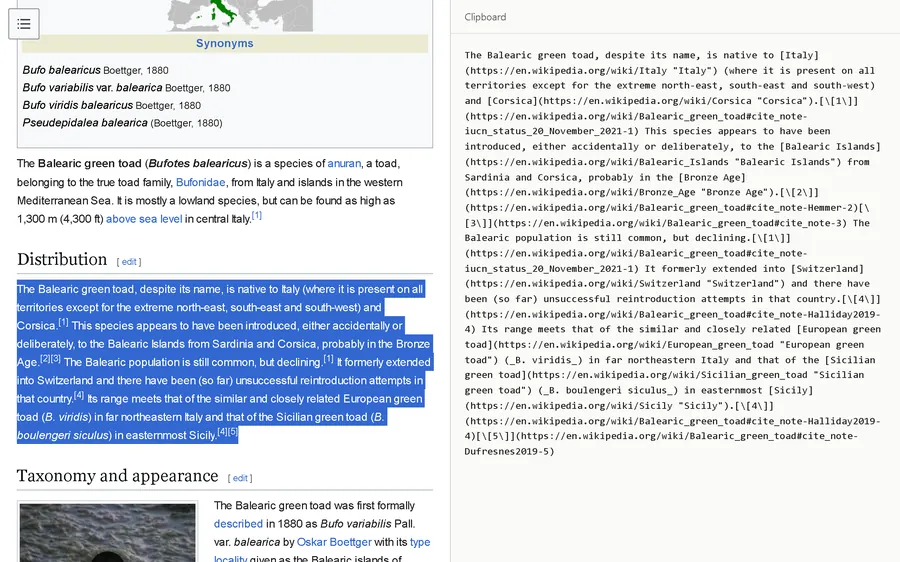Click citation [1] after 'but declining'
Screen dimensions: 900x562
click(x=328, y=359)
